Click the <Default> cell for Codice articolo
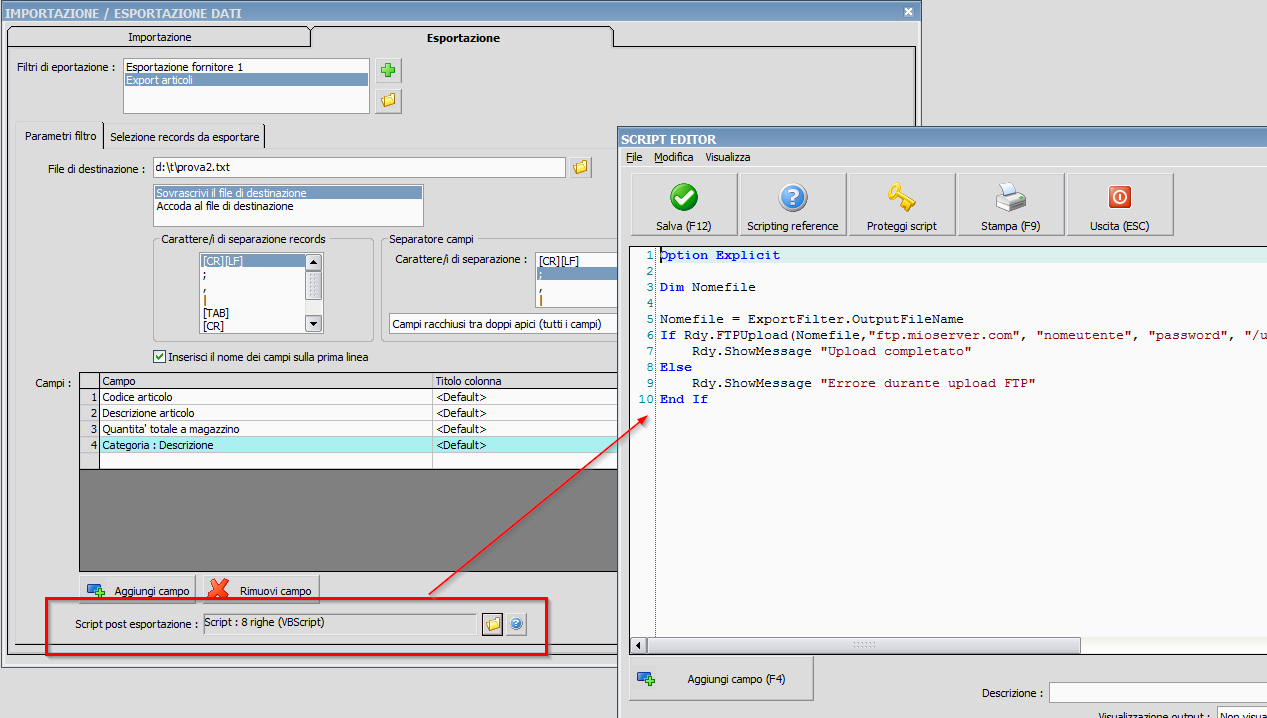This screenshot has width=1267, height=718. [525, 397]
